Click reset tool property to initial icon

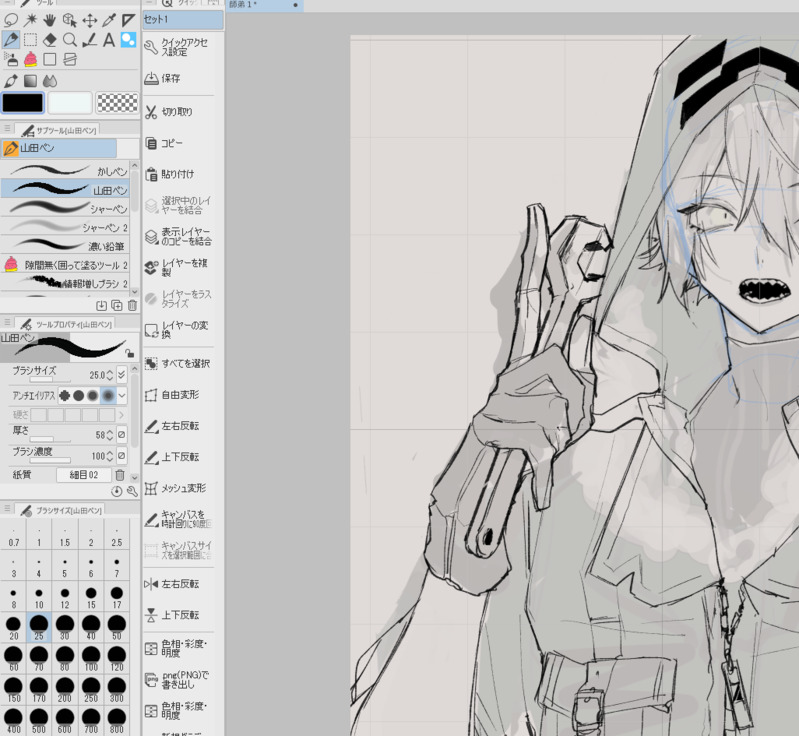pos(117,491)
